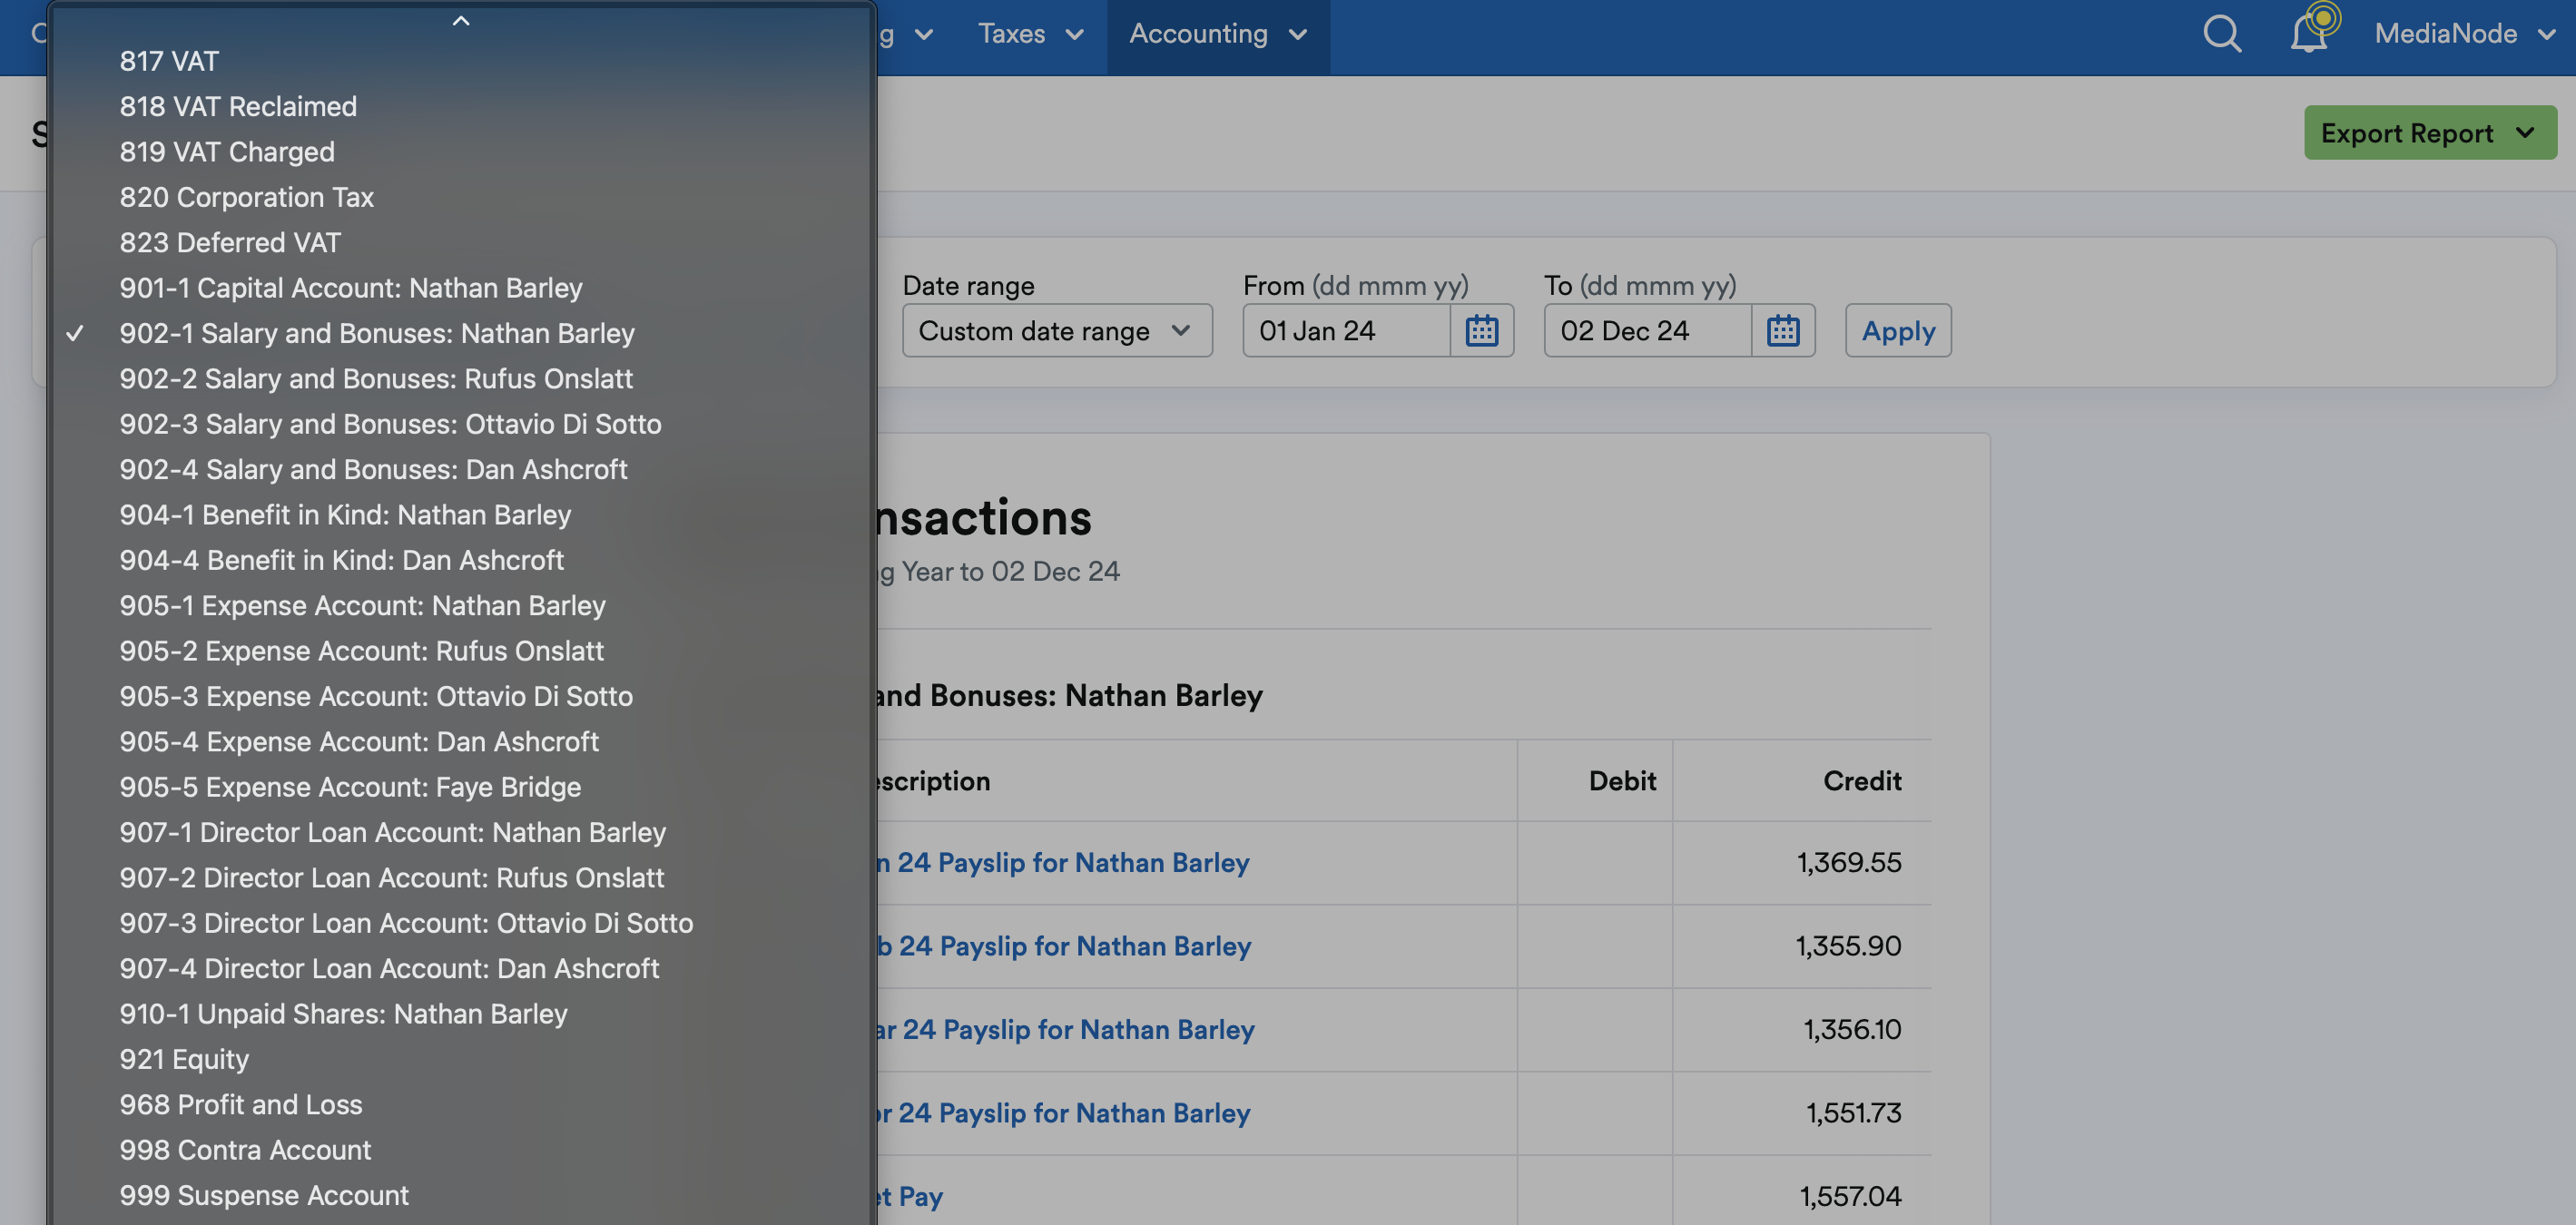Select 823 Deferred VAT account

click(462, 243)
